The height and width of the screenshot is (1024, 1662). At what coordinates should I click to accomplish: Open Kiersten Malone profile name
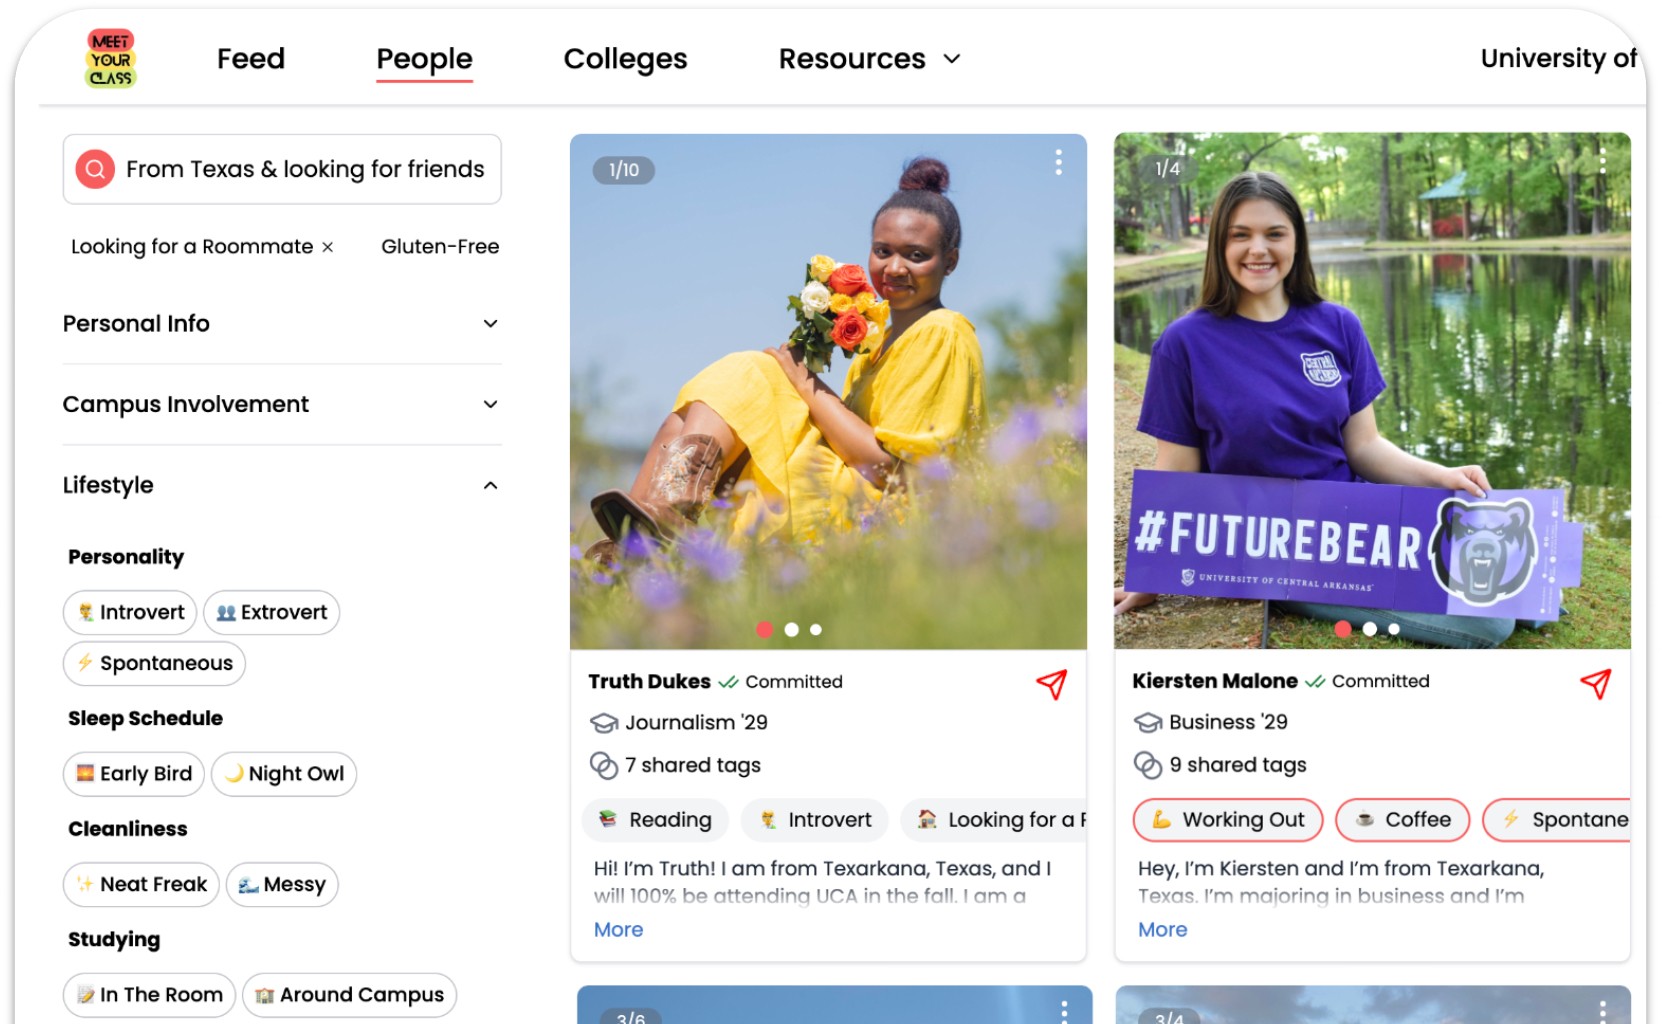1214,682
